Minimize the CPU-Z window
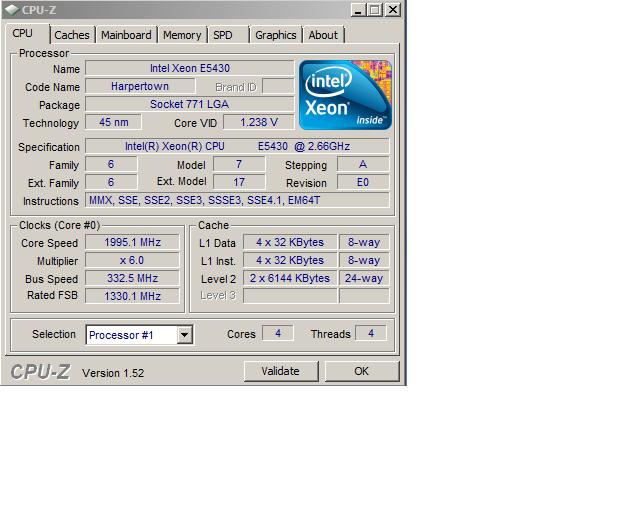Image resolution: width=640 pixels, height=512 pixels. [x=358, y=10]
